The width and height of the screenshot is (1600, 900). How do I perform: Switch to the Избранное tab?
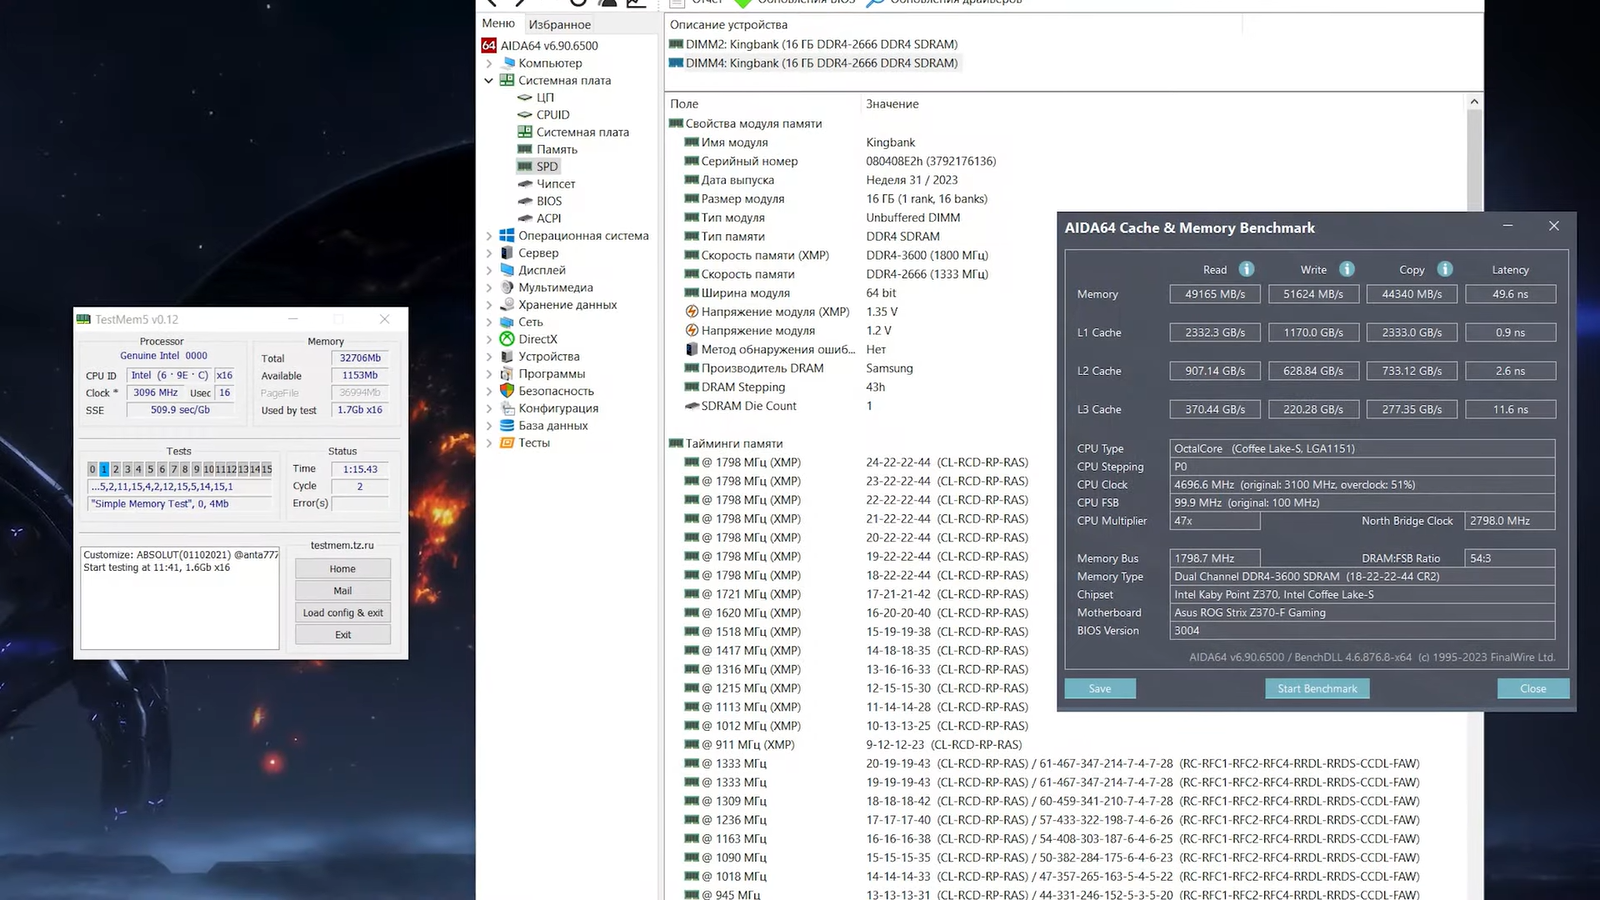[559, 24]
